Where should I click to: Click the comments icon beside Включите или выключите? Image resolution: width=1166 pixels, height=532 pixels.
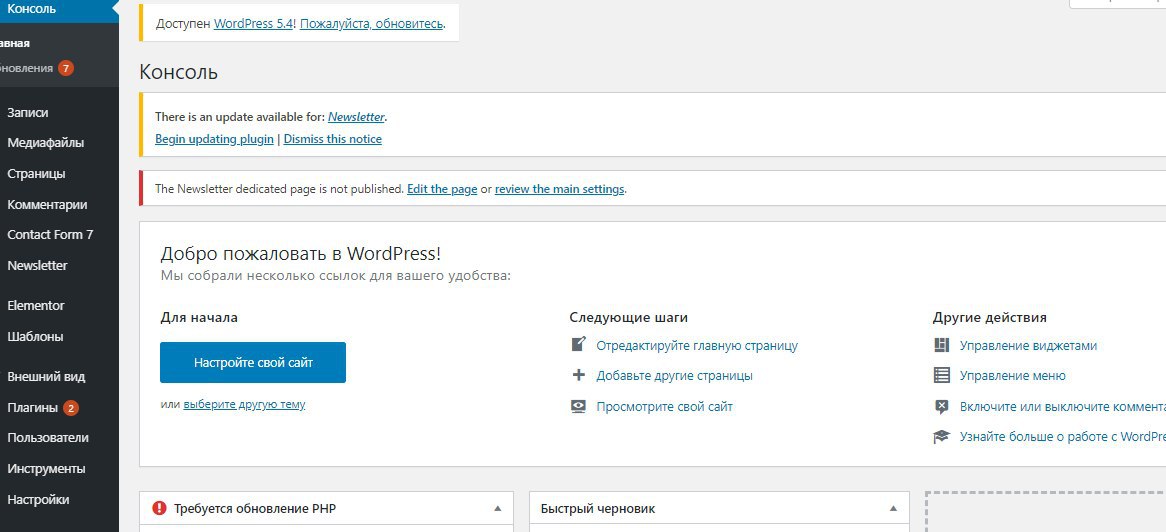coord(941,407)
